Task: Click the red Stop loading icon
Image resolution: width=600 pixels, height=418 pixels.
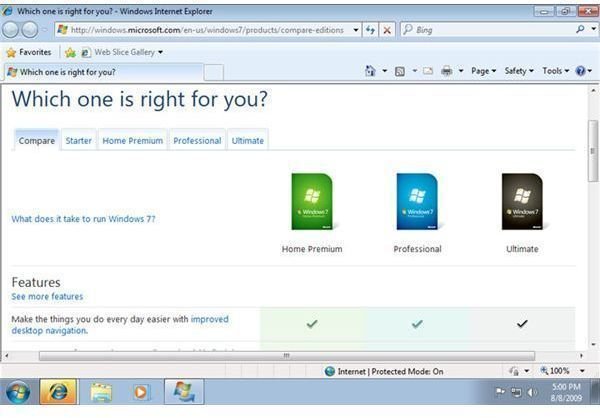Action: click(387, 30)
